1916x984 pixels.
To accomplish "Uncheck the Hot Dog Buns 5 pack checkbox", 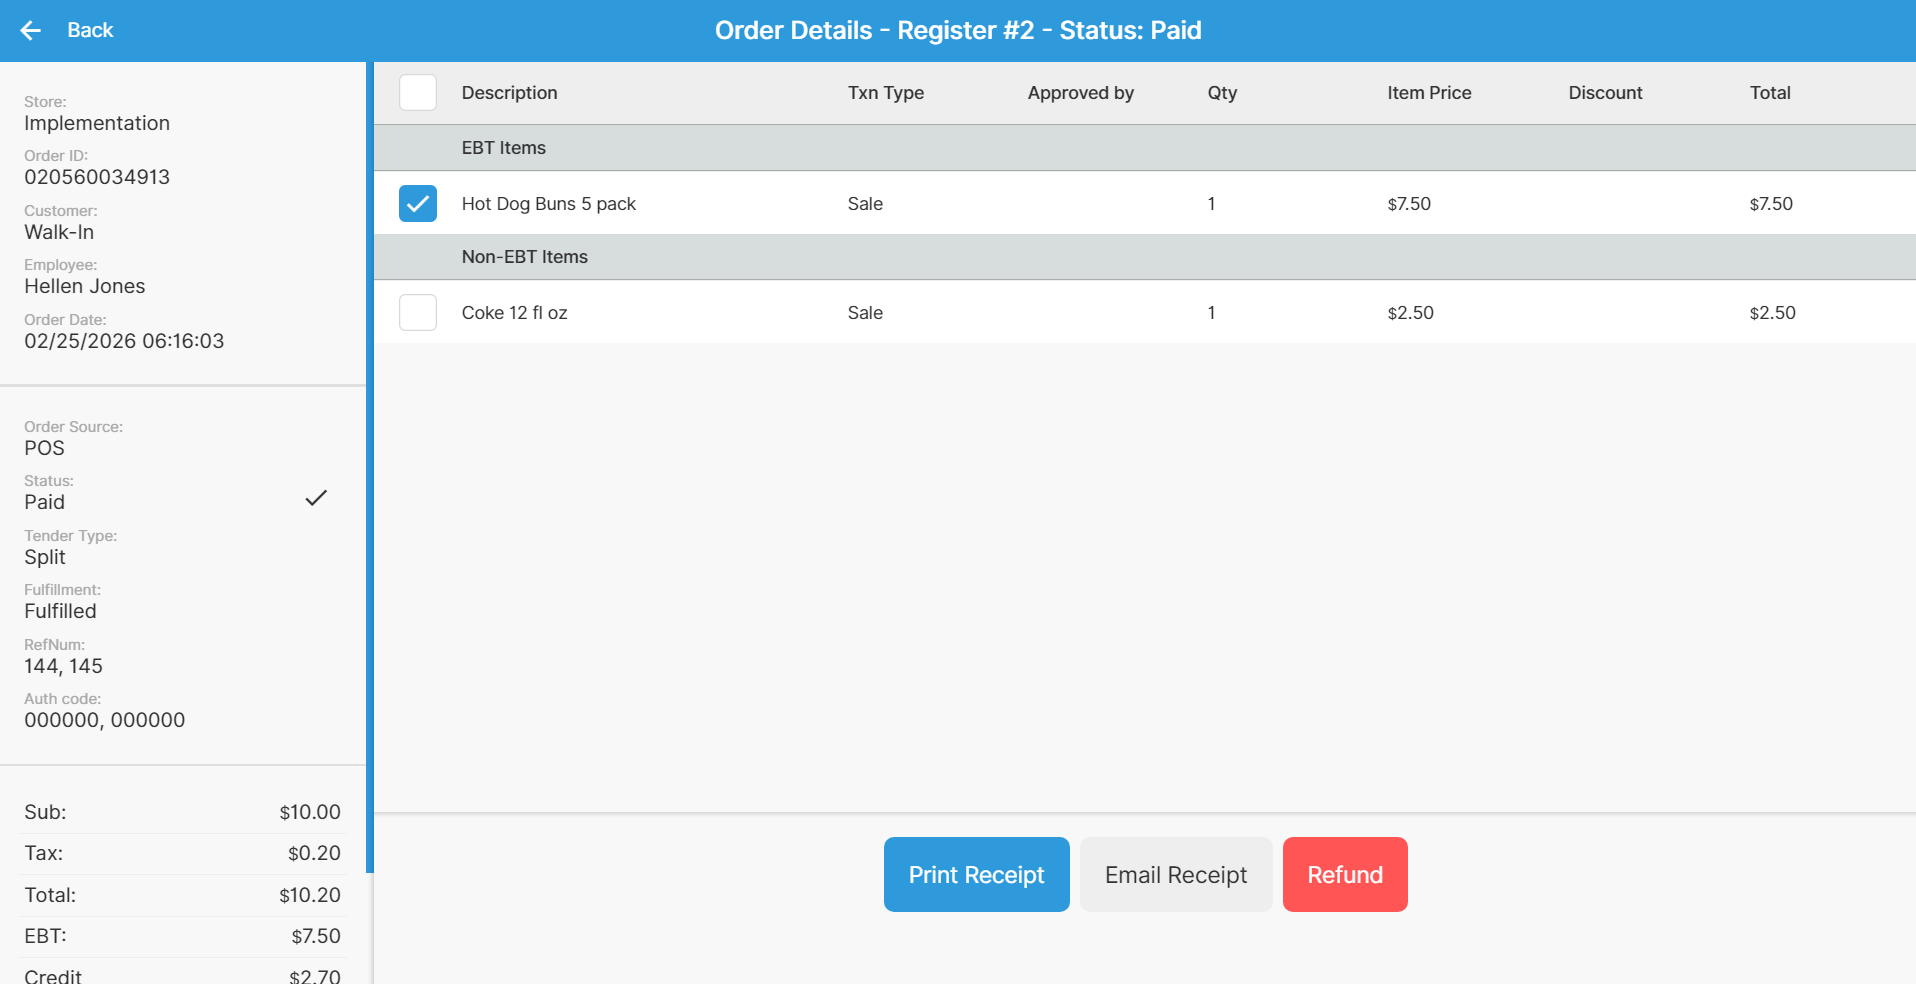I will [x=418, y=204].
